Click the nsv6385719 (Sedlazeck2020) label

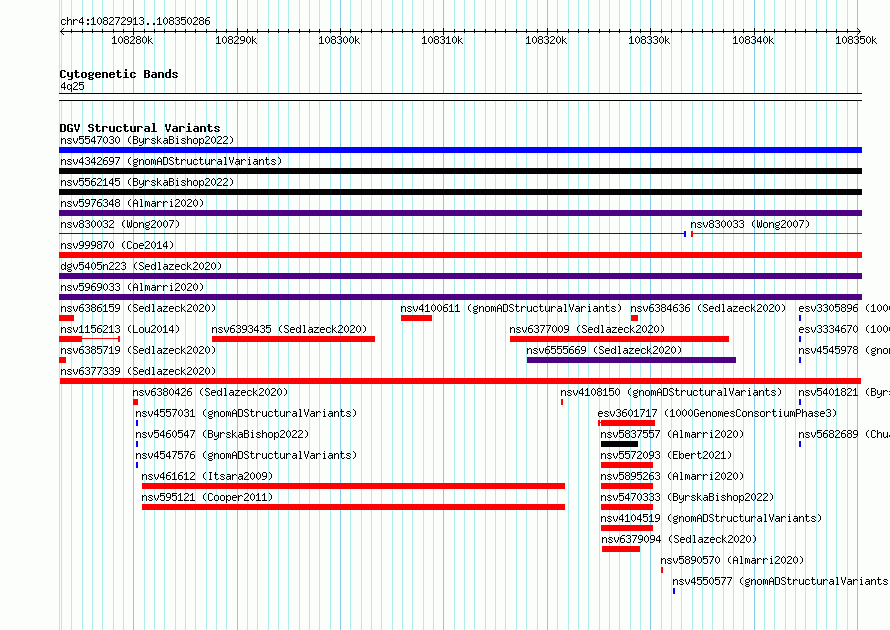click(x=138, y=350)
